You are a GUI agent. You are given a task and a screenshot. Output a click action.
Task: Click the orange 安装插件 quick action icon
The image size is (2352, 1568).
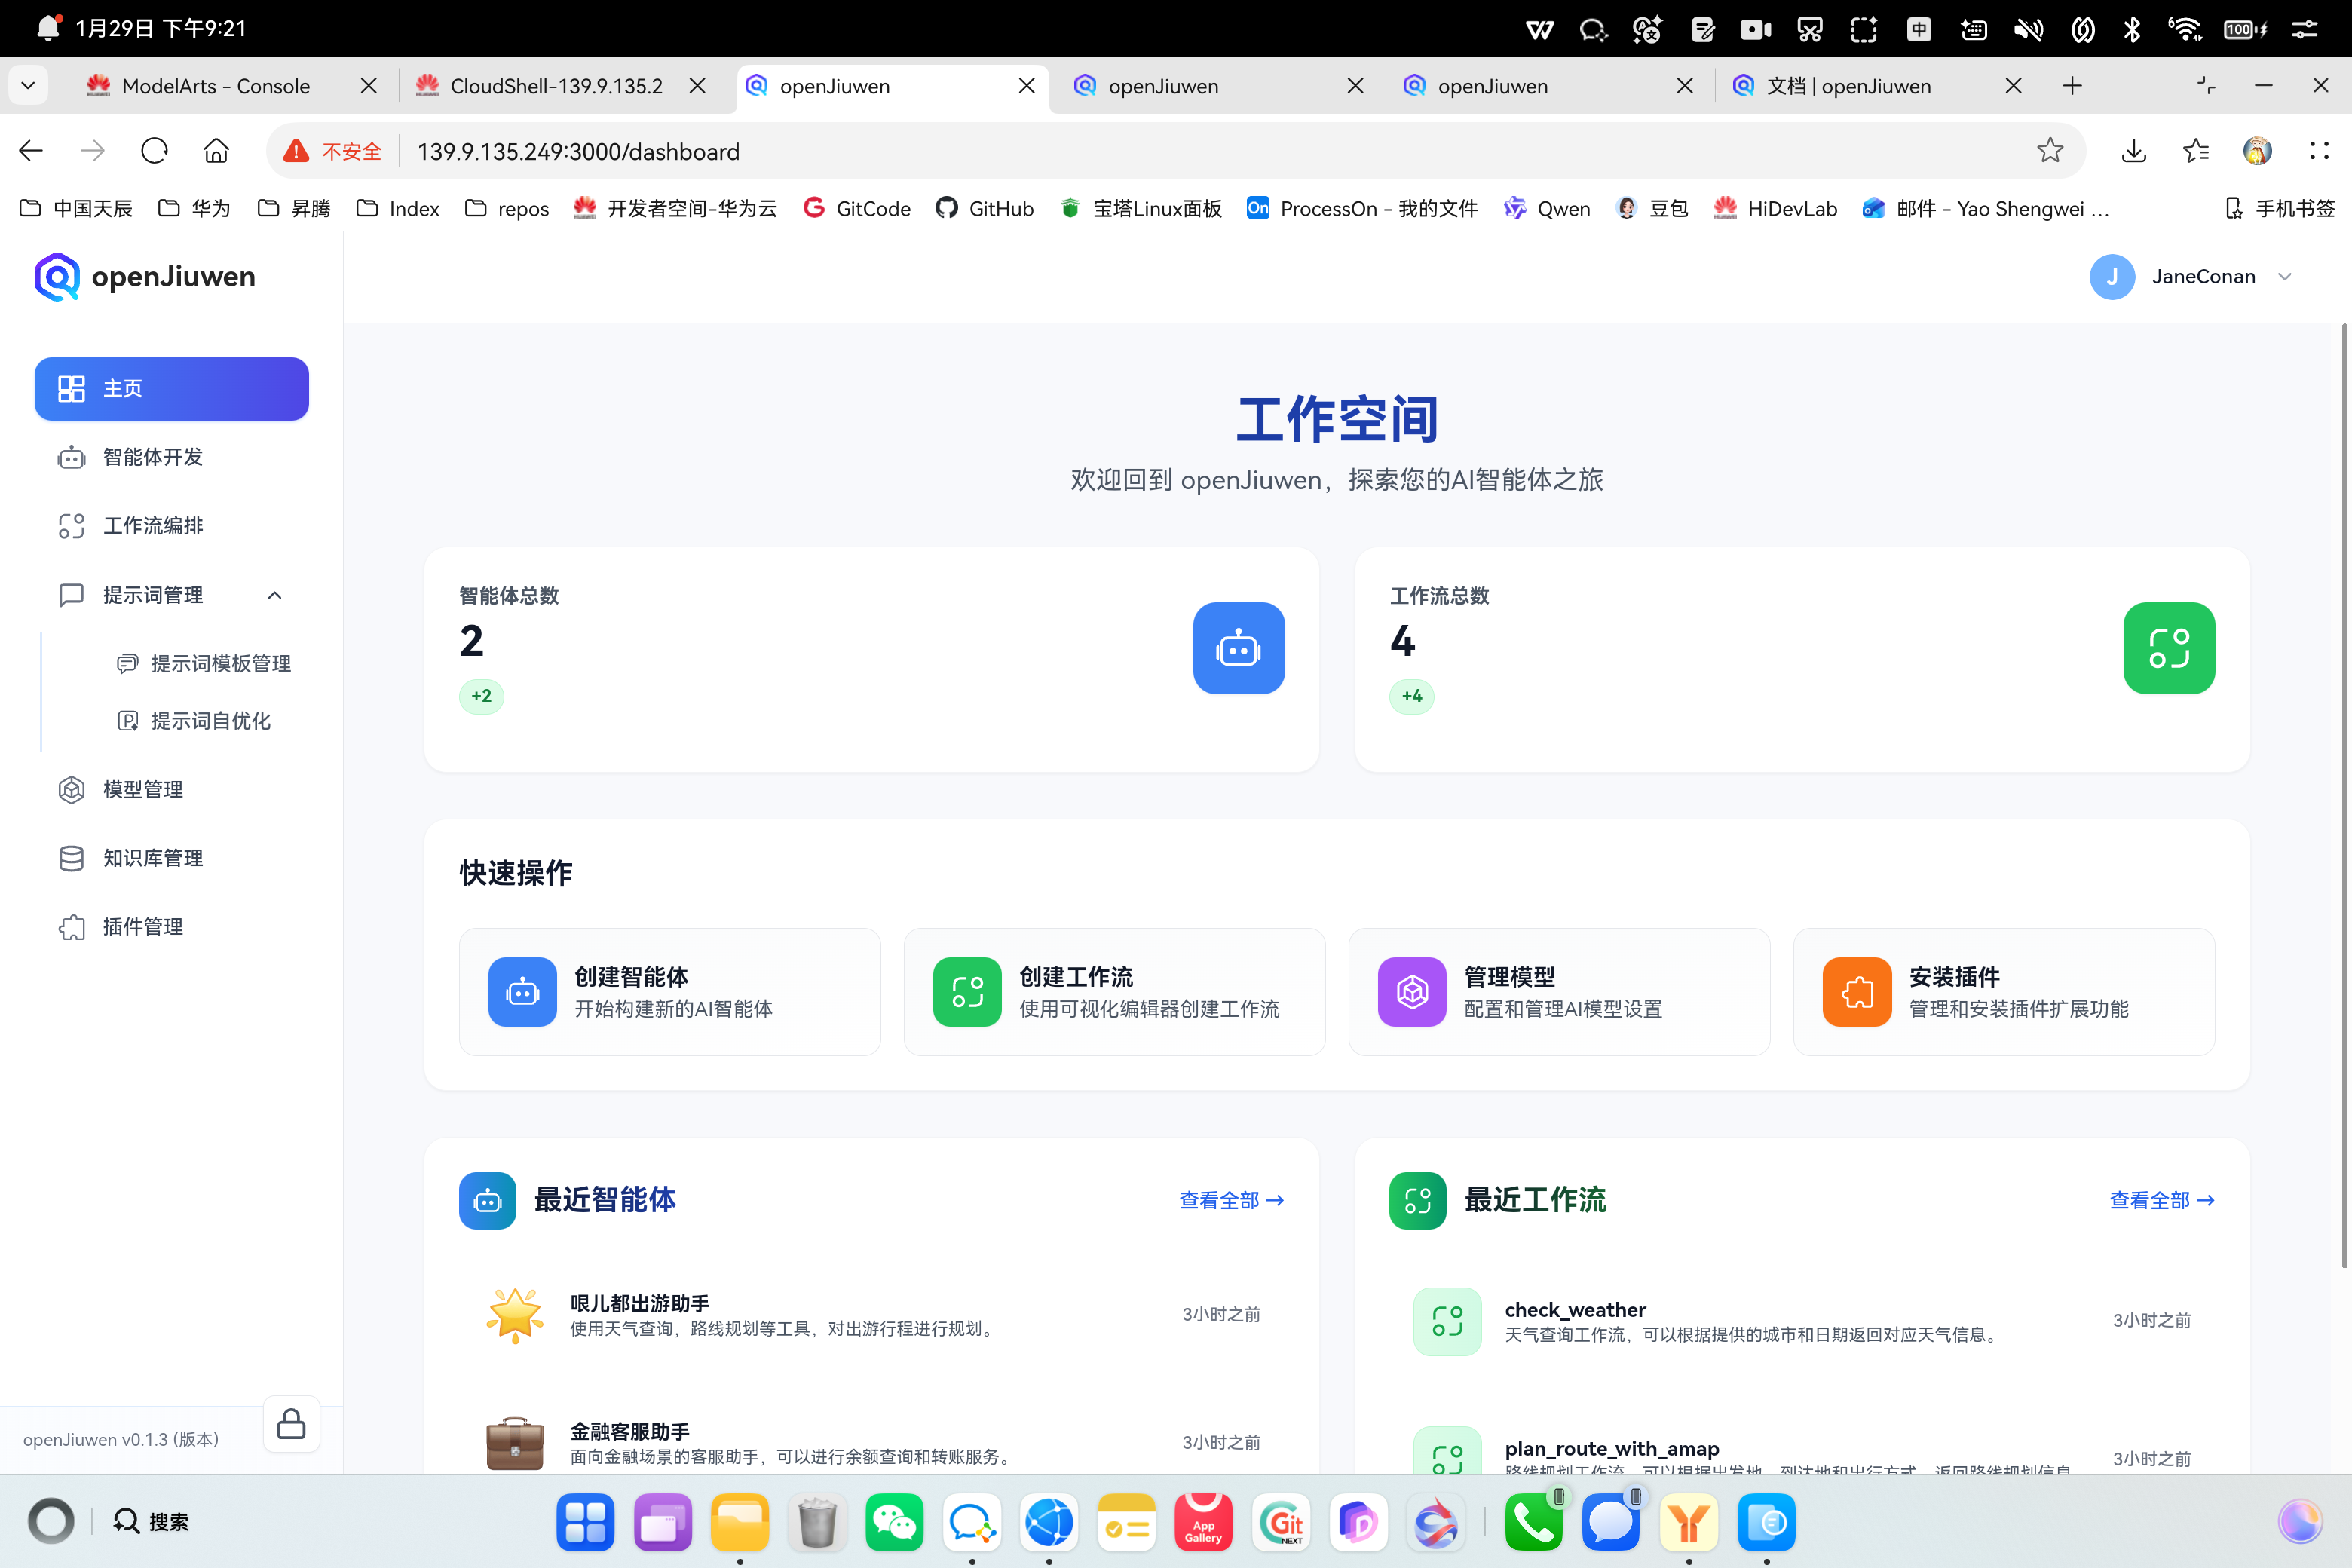(x=1856, y=992)
